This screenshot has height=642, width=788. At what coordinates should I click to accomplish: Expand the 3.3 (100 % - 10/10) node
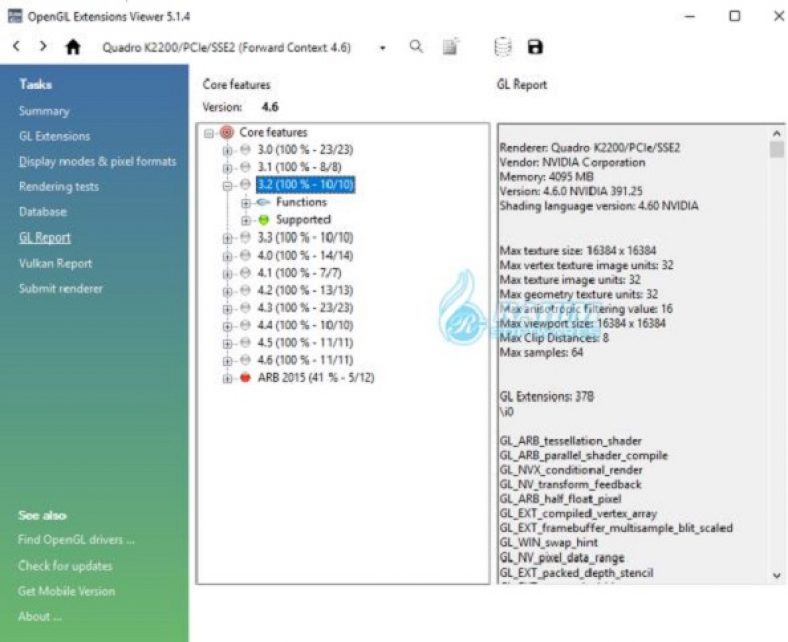pos(227,238)
